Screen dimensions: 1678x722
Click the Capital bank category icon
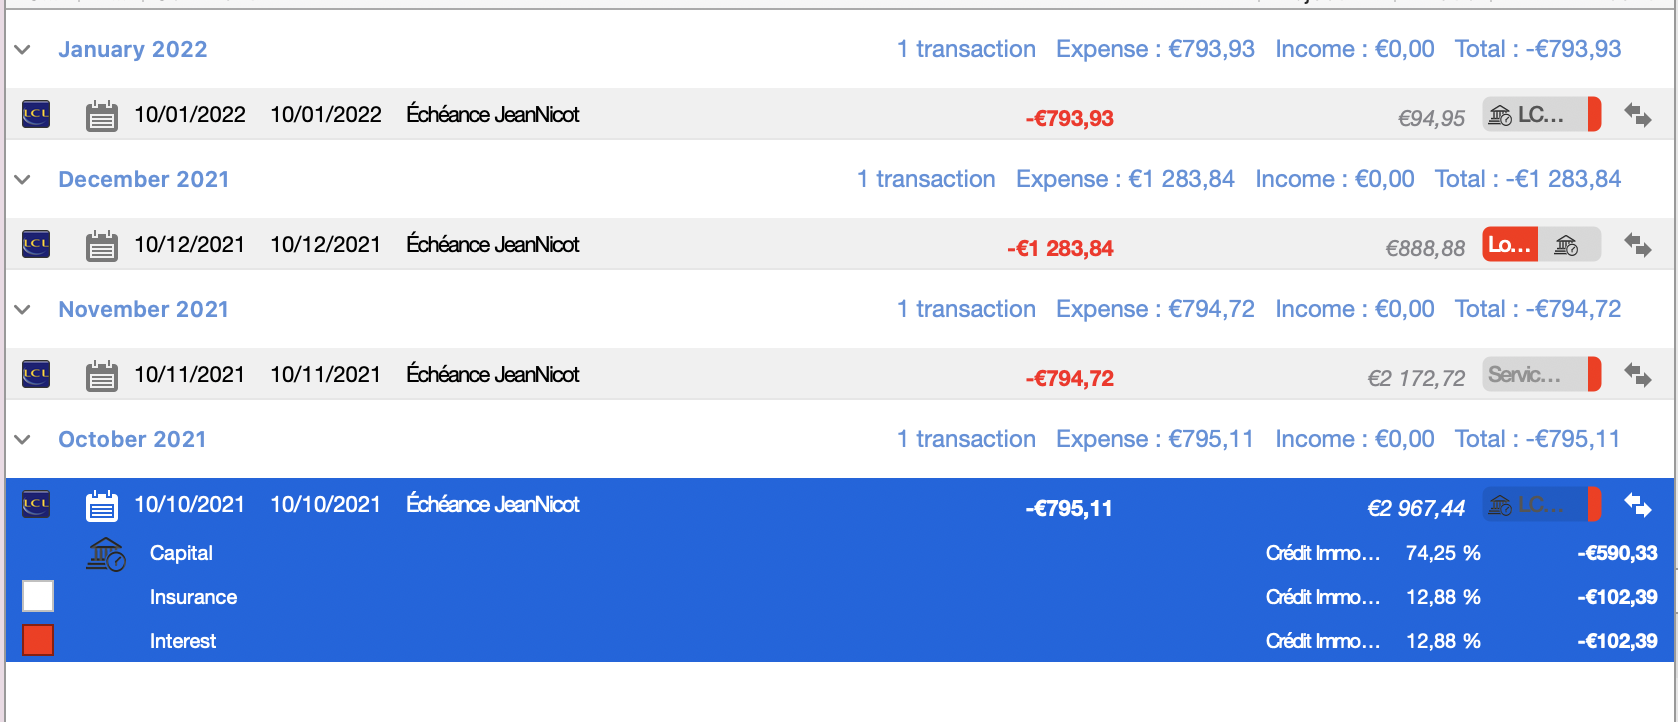(x=106, y=554)
